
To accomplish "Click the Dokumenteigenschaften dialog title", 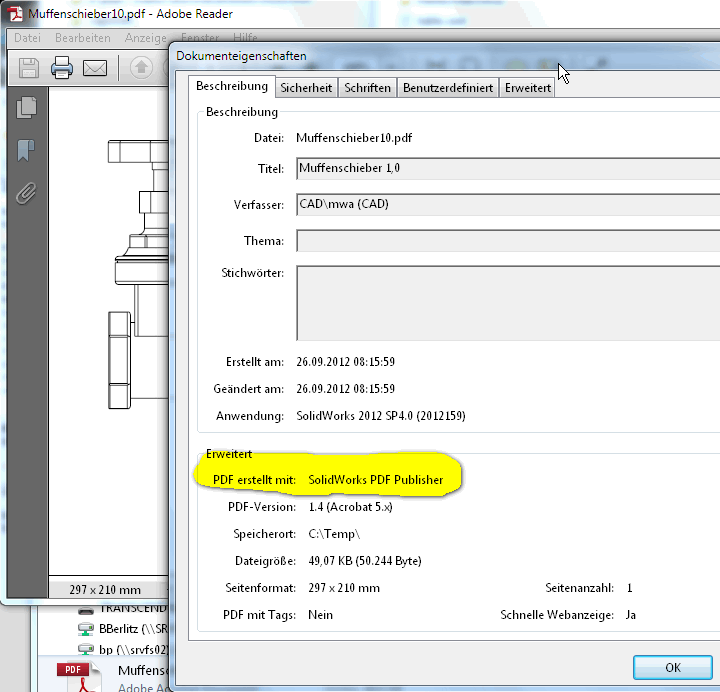I will [x=241, y=56].
